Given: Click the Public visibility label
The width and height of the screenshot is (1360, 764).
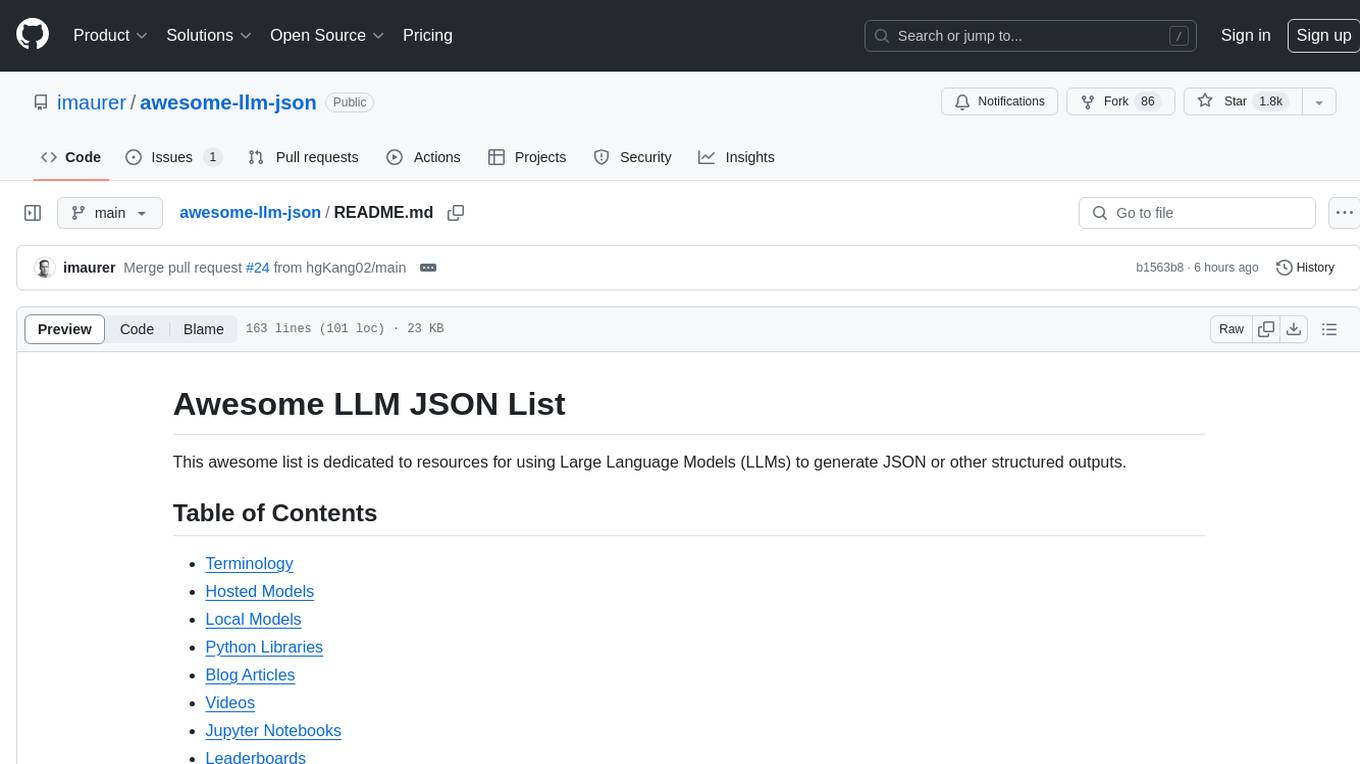Looking at the screenshot, I should pyautogui.click(x=349, y=102).
